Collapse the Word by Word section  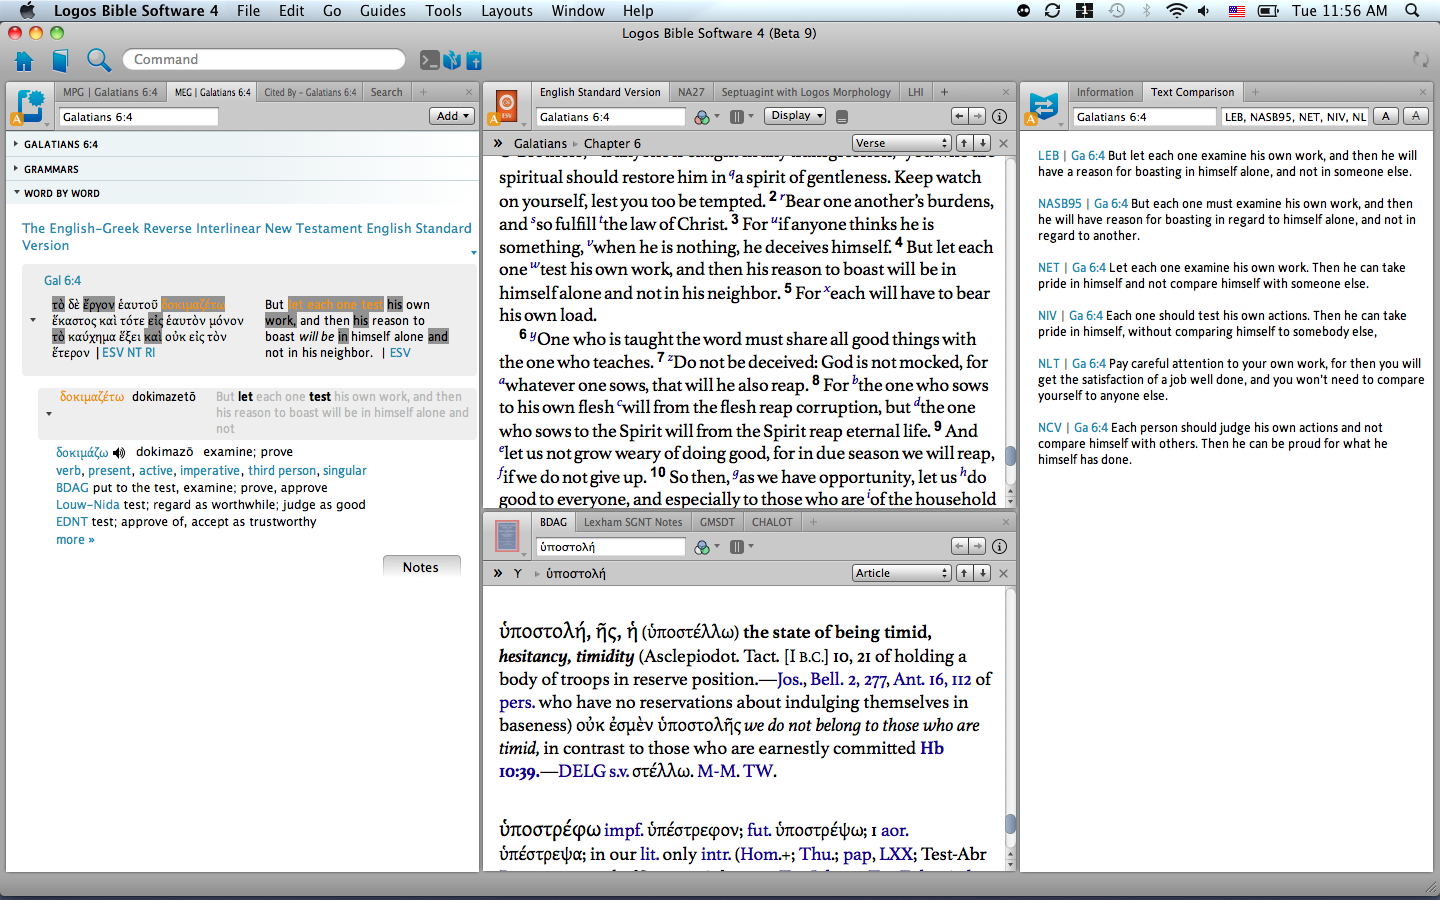(x=16, y=193)
